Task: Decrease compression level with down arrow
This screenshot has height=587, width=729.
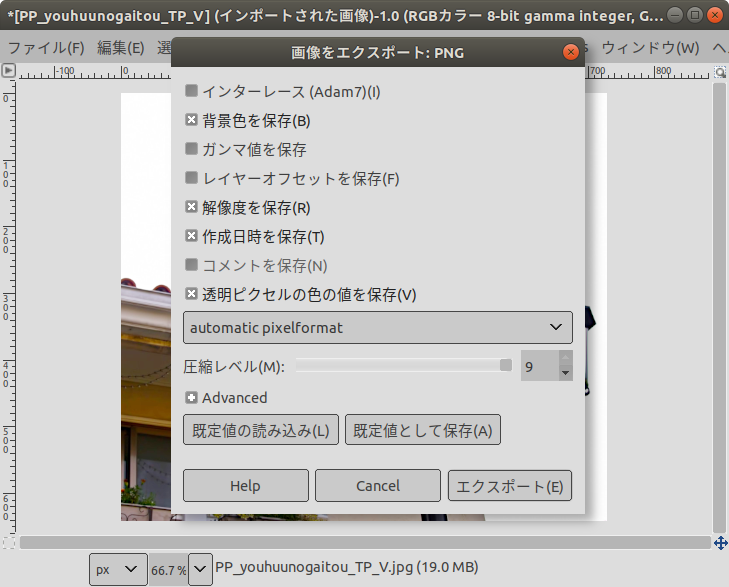Action: tap(565, 373)
